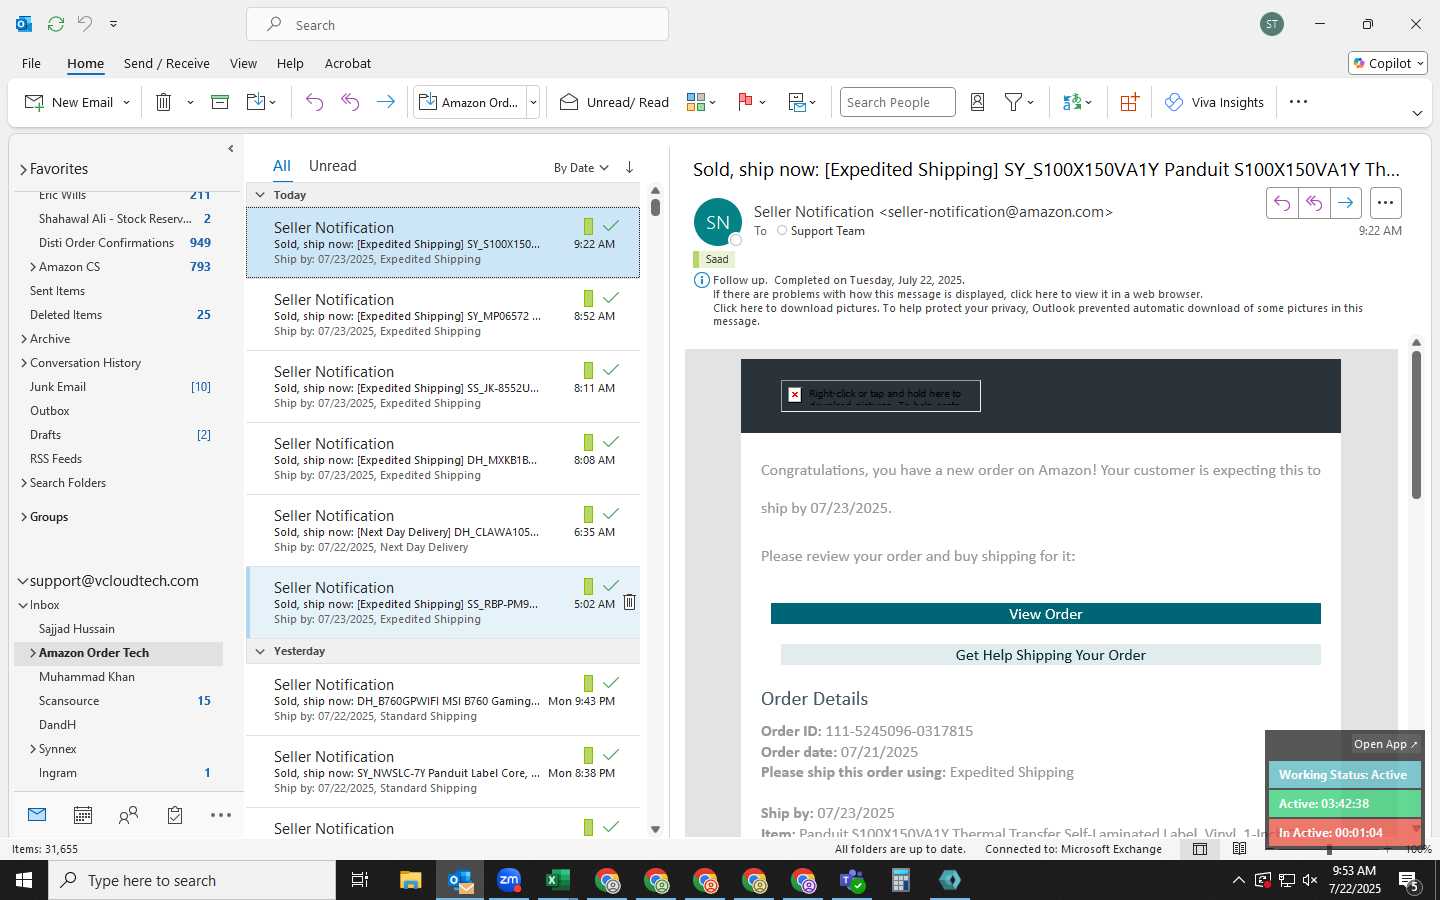Switch to Tasks view icon

pyautogui.click(x=175, y=816)
